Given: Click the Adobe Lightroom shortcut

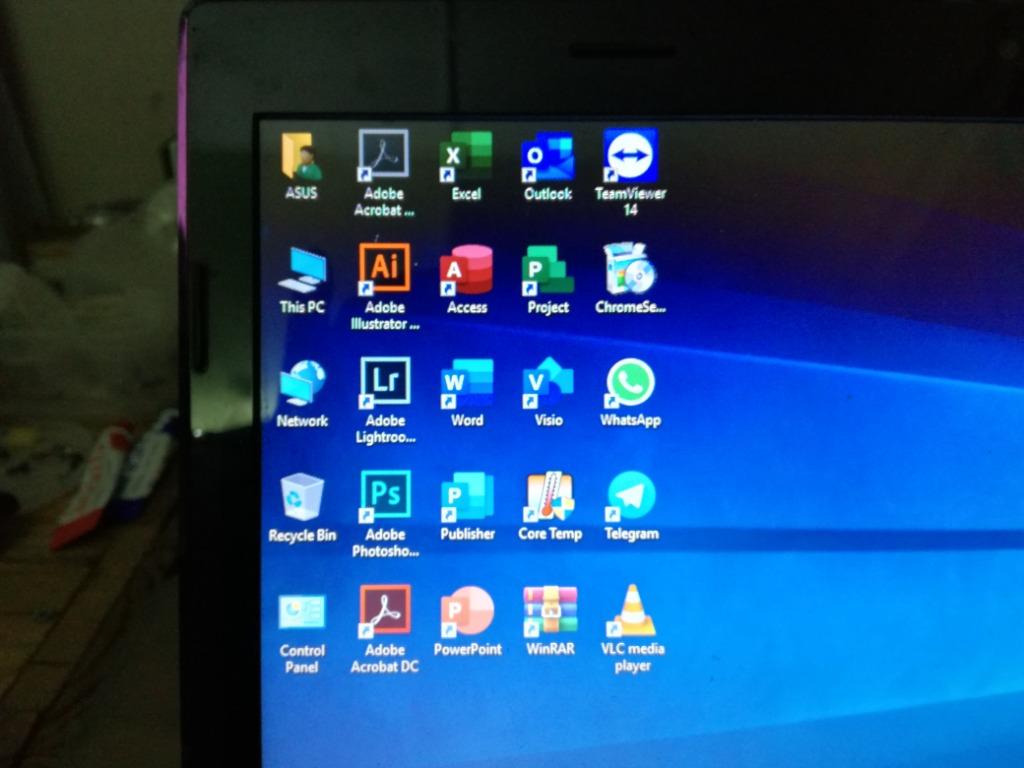Looking at the screenshot, I should (385, 383).
